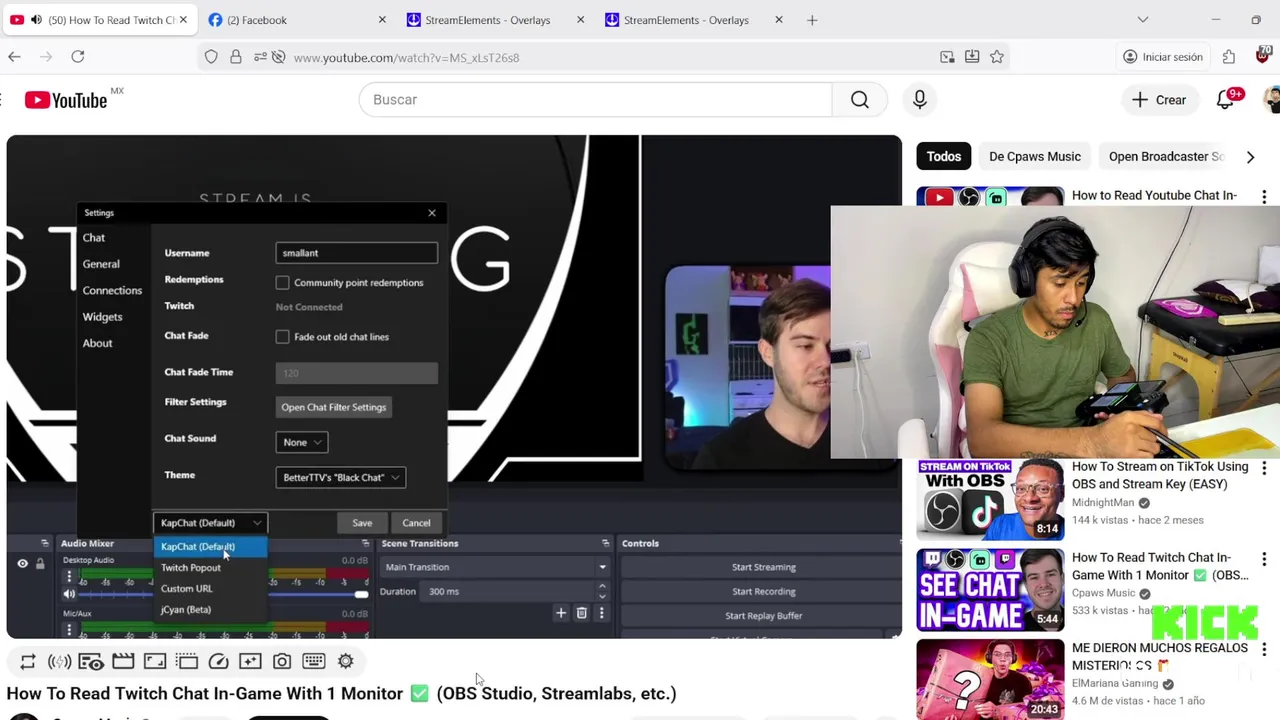
Task: Click the YouTube logo
Action: click(x=66, y=100)
